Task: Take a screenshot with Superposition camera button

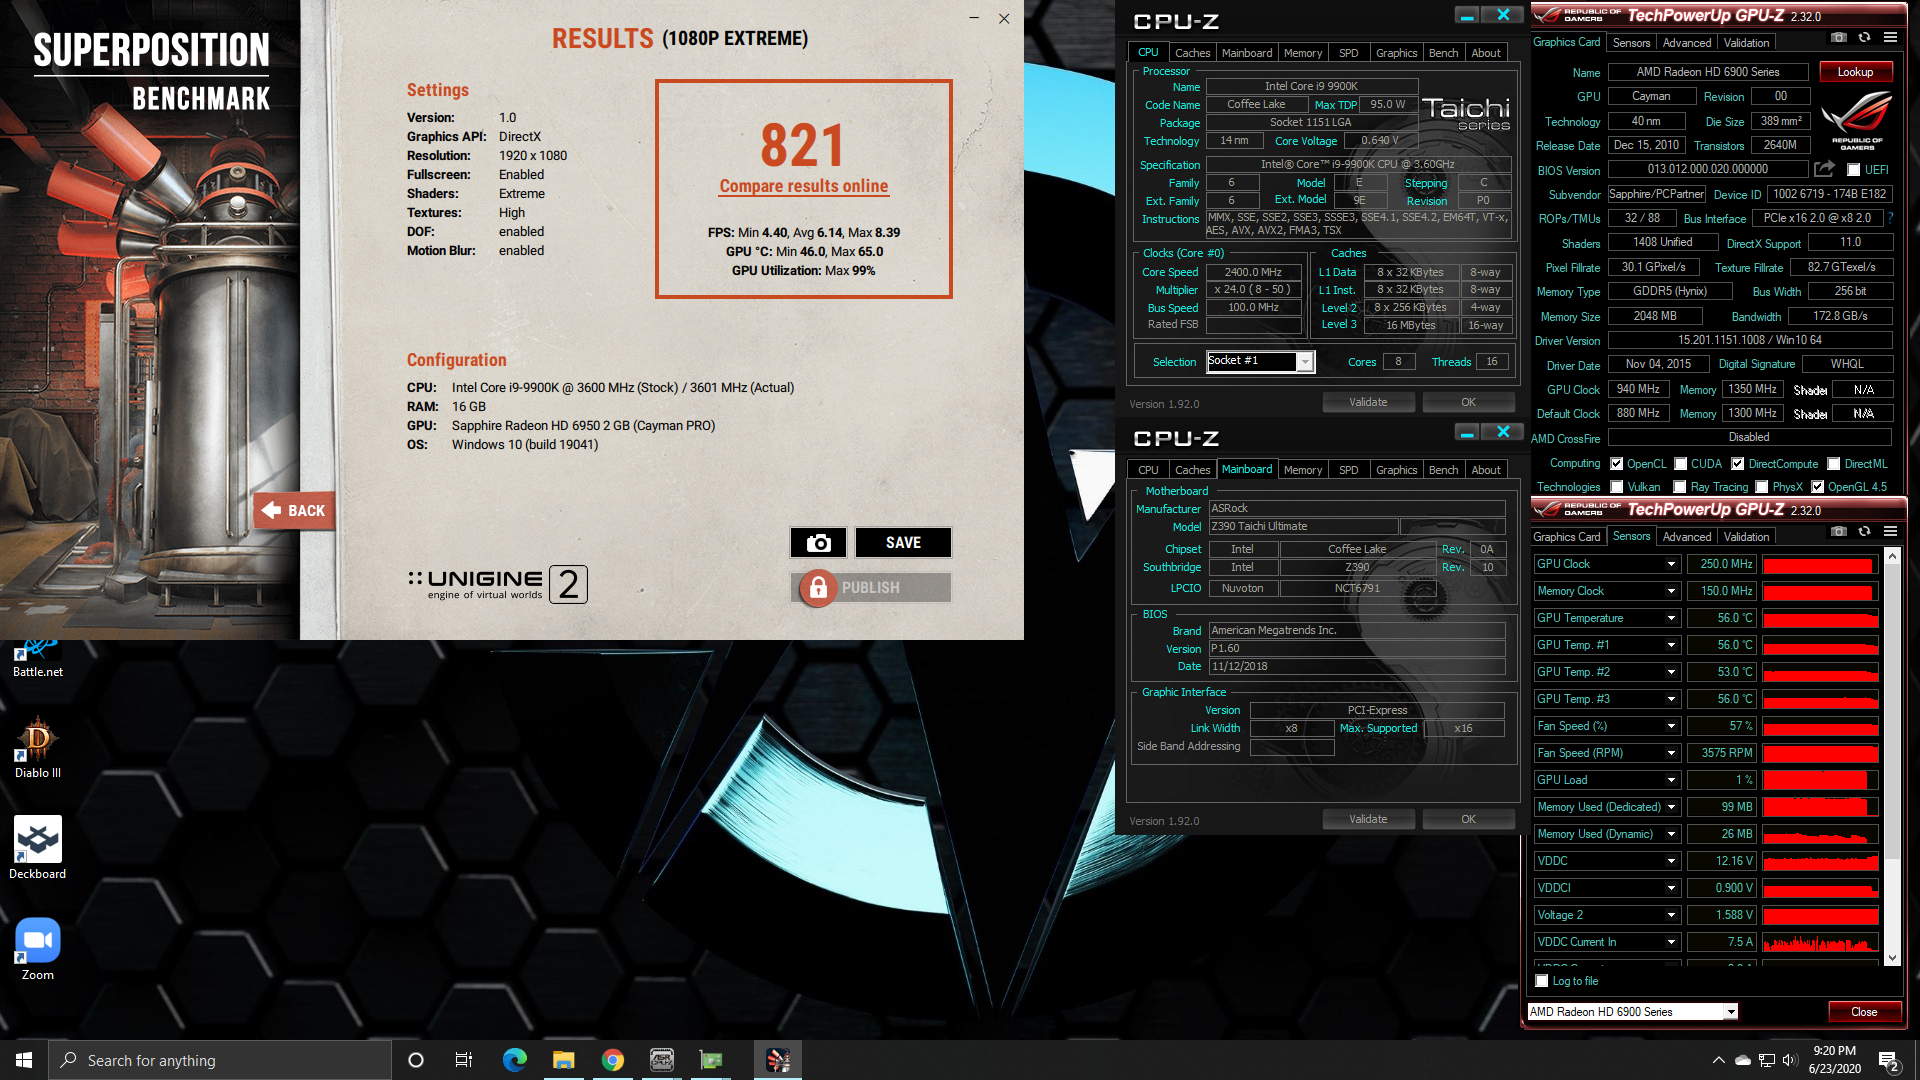Action: click(818, 542)
